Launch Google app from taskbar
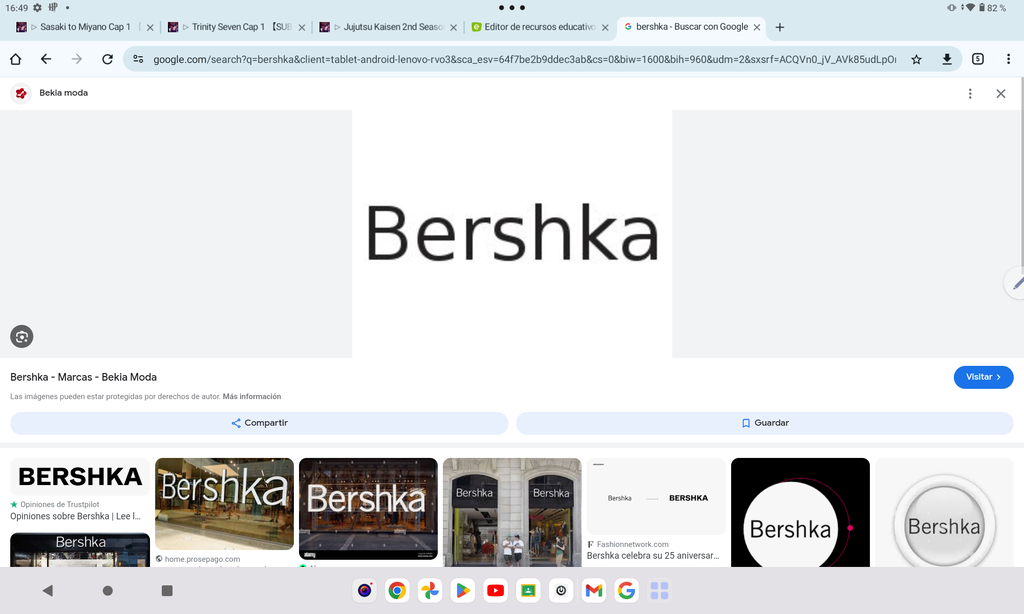 626,590
